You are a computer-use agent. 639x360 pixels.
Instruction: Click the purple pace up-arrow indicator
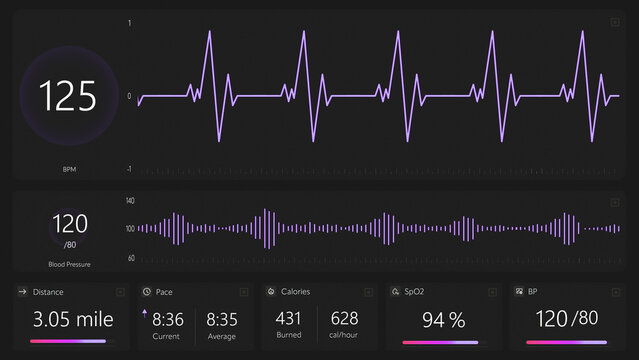pyautogui.click(x=145, y=313)
